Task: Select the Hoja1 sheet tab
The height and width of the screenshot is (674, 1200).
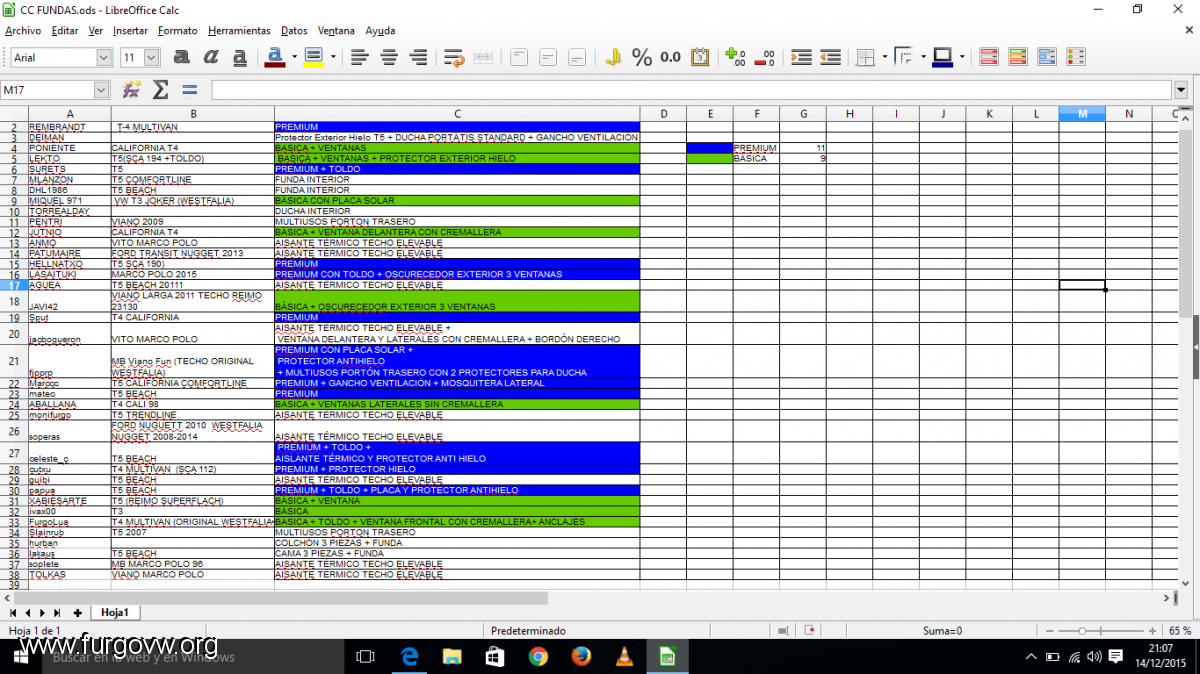Action: pyautogui.click(x=116, y=612)
